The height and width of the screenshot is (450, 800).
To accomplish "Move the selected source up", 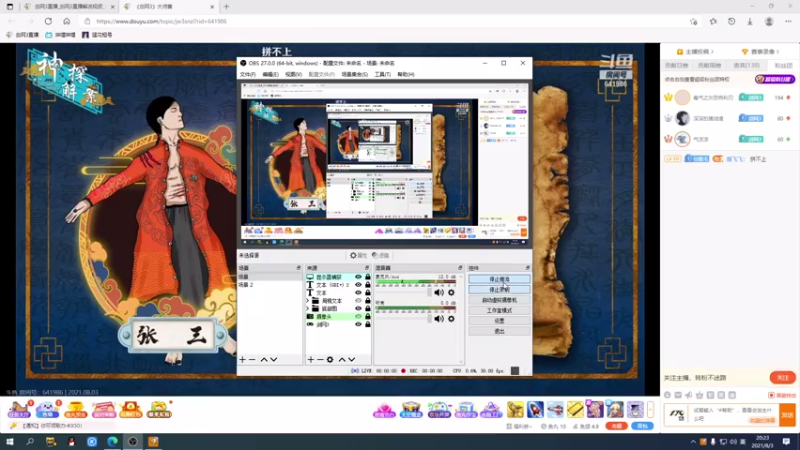I will [x=342, y=360].
